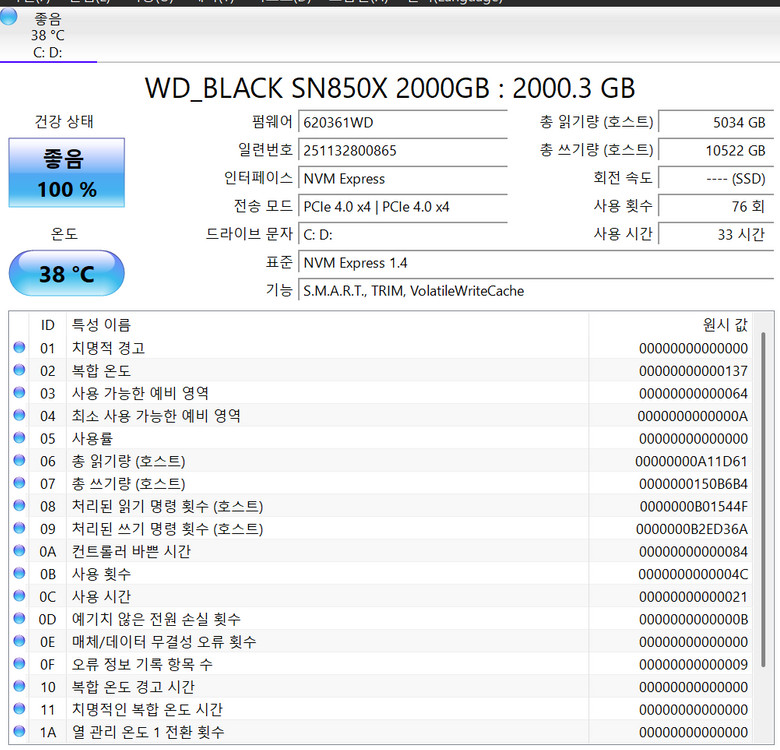Click the status orb for 치명적 경고 row
This screenshot has width=780, height=750.
19,348
